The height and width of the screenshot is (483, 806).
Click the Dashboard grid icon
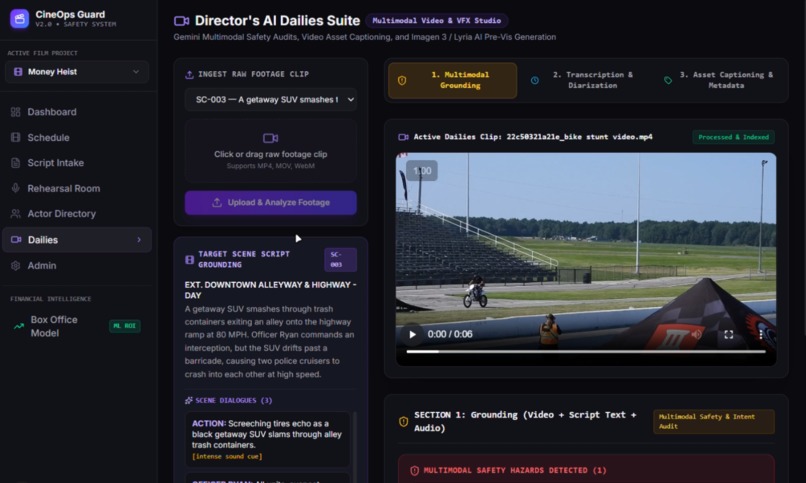point(15,112)
